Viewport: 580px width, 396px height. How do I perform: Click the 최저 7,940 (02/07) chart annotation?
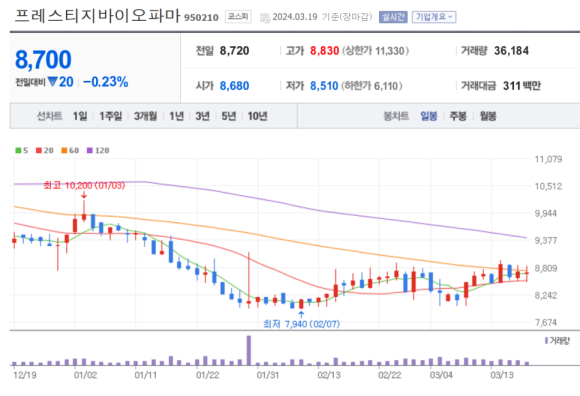(x=301, y=324)
